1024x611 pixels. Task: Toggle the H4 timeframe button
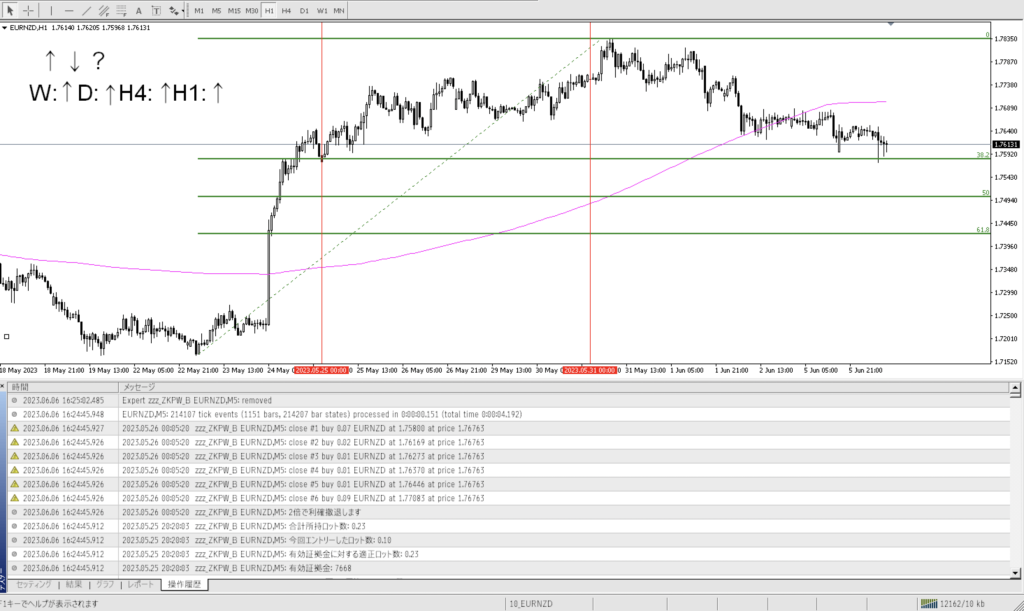click(x=286, y=10)
